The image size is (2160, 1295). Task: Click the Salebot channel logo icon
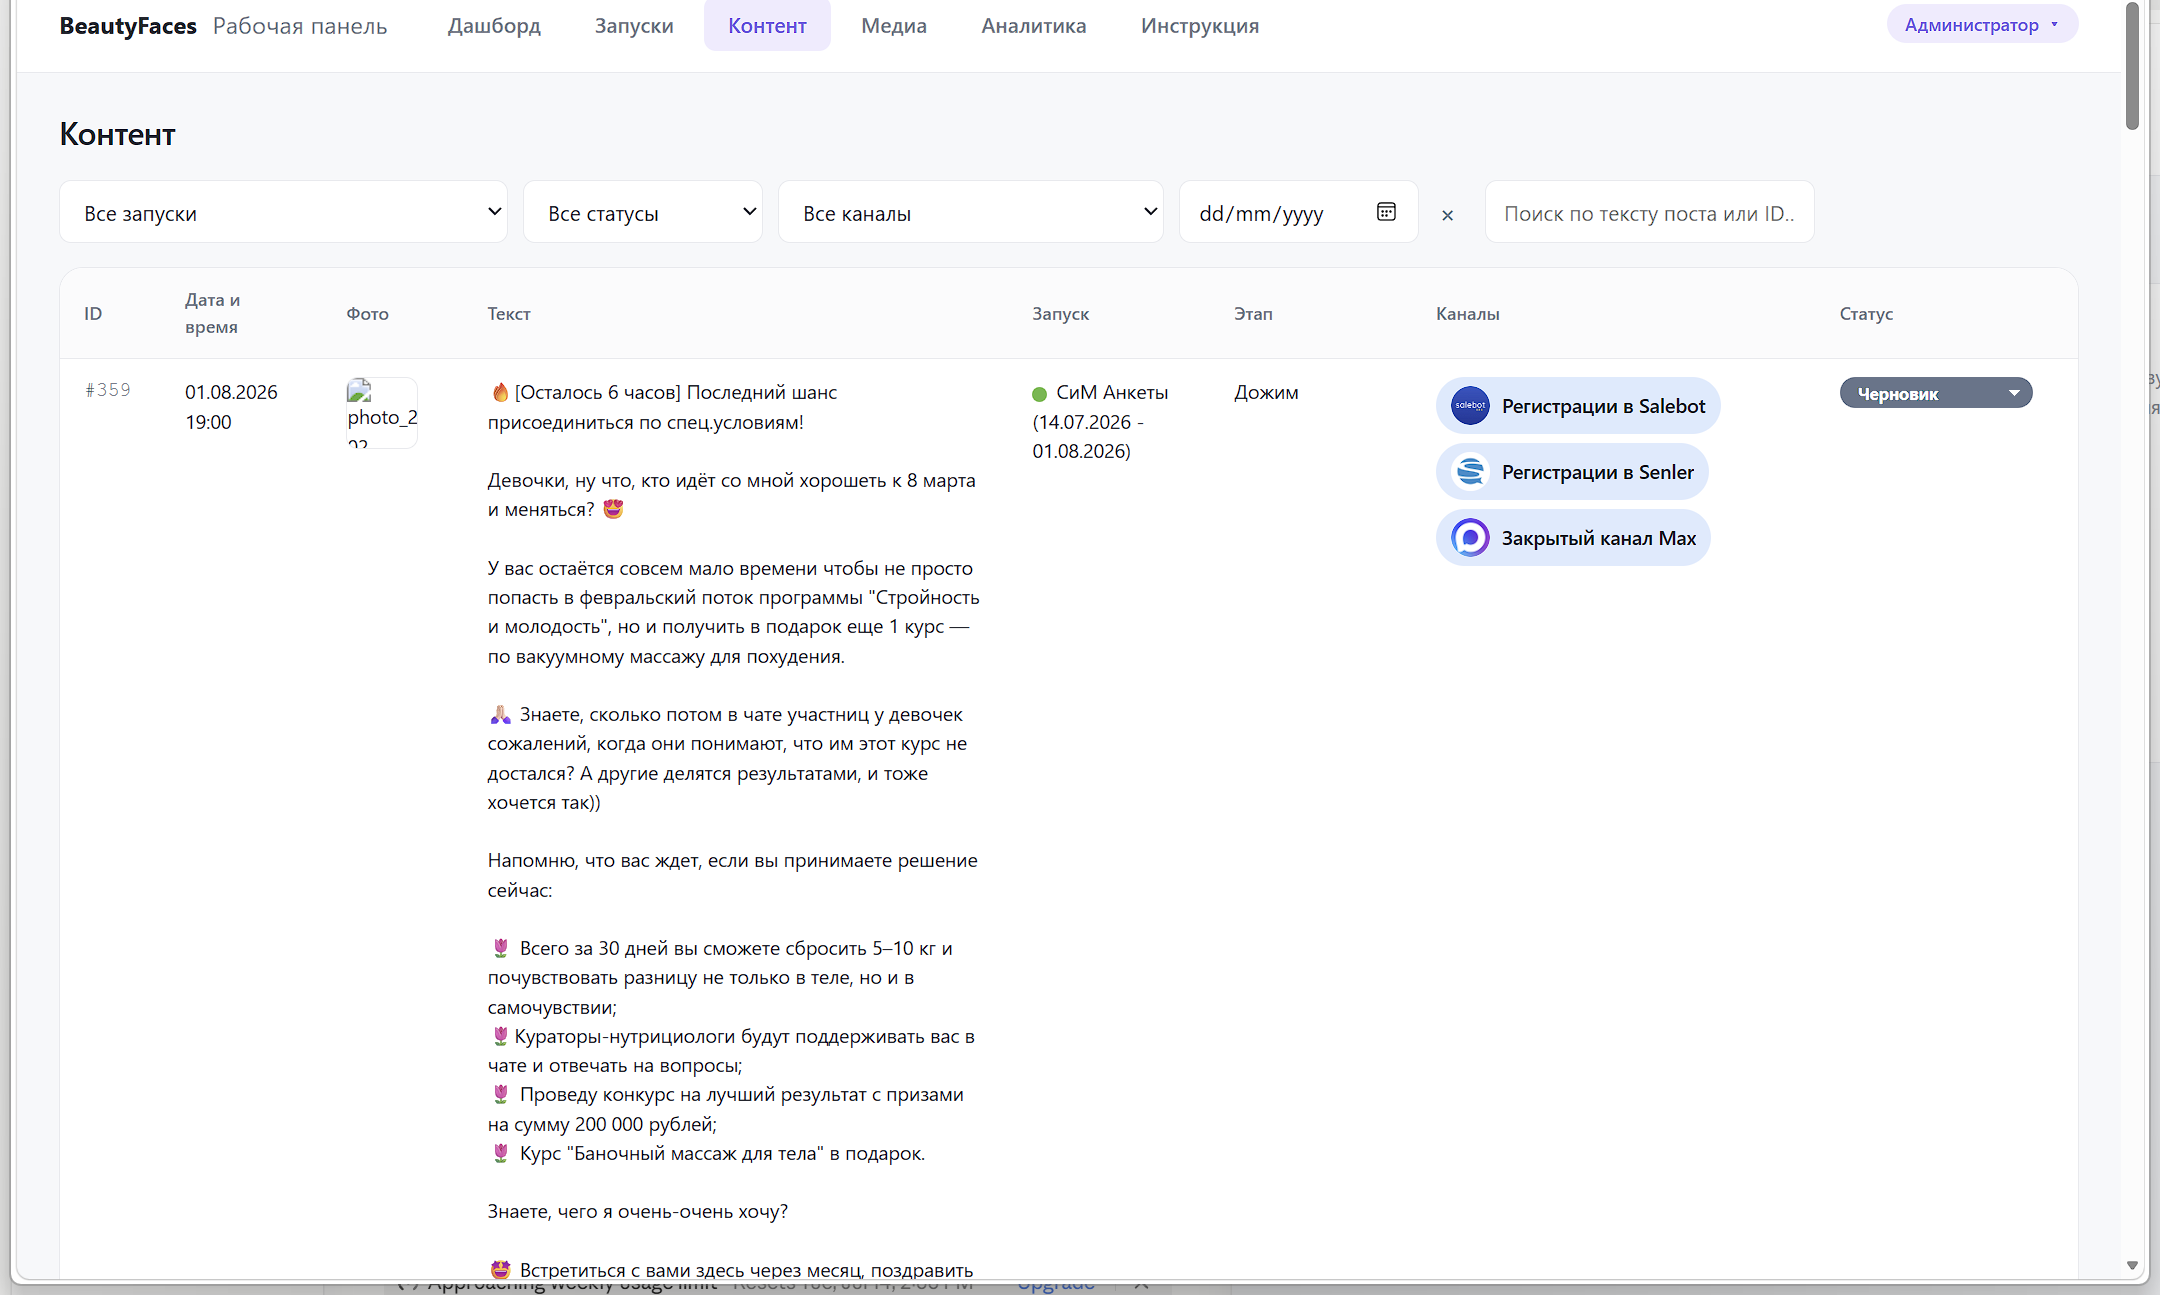[x=1470, y=406]
